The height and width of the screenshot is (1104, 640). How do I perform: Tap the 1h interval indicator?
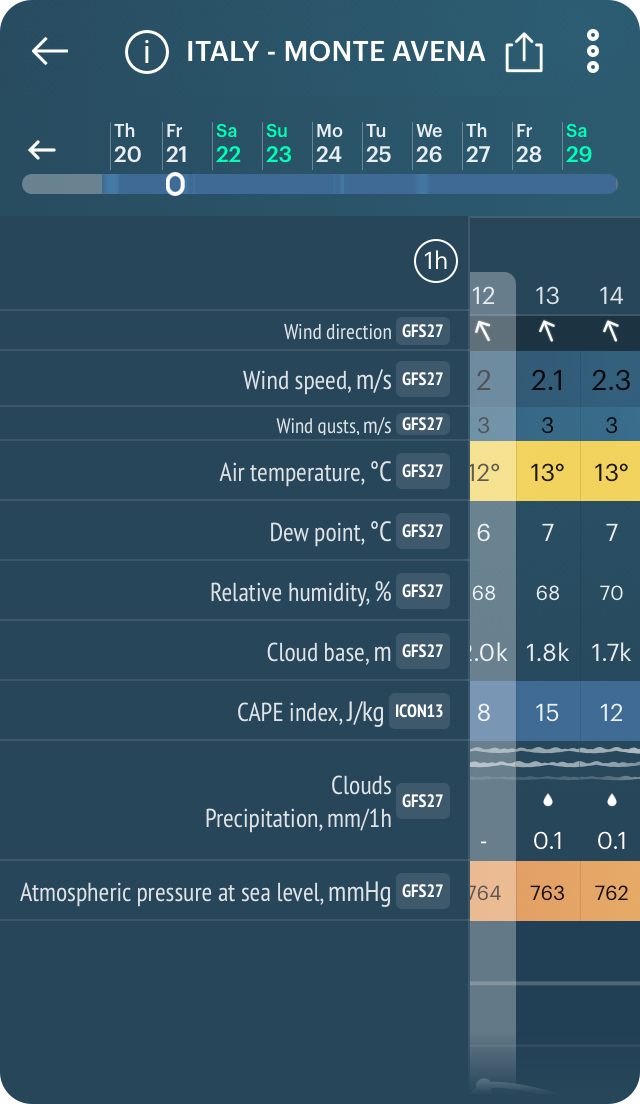435,261
